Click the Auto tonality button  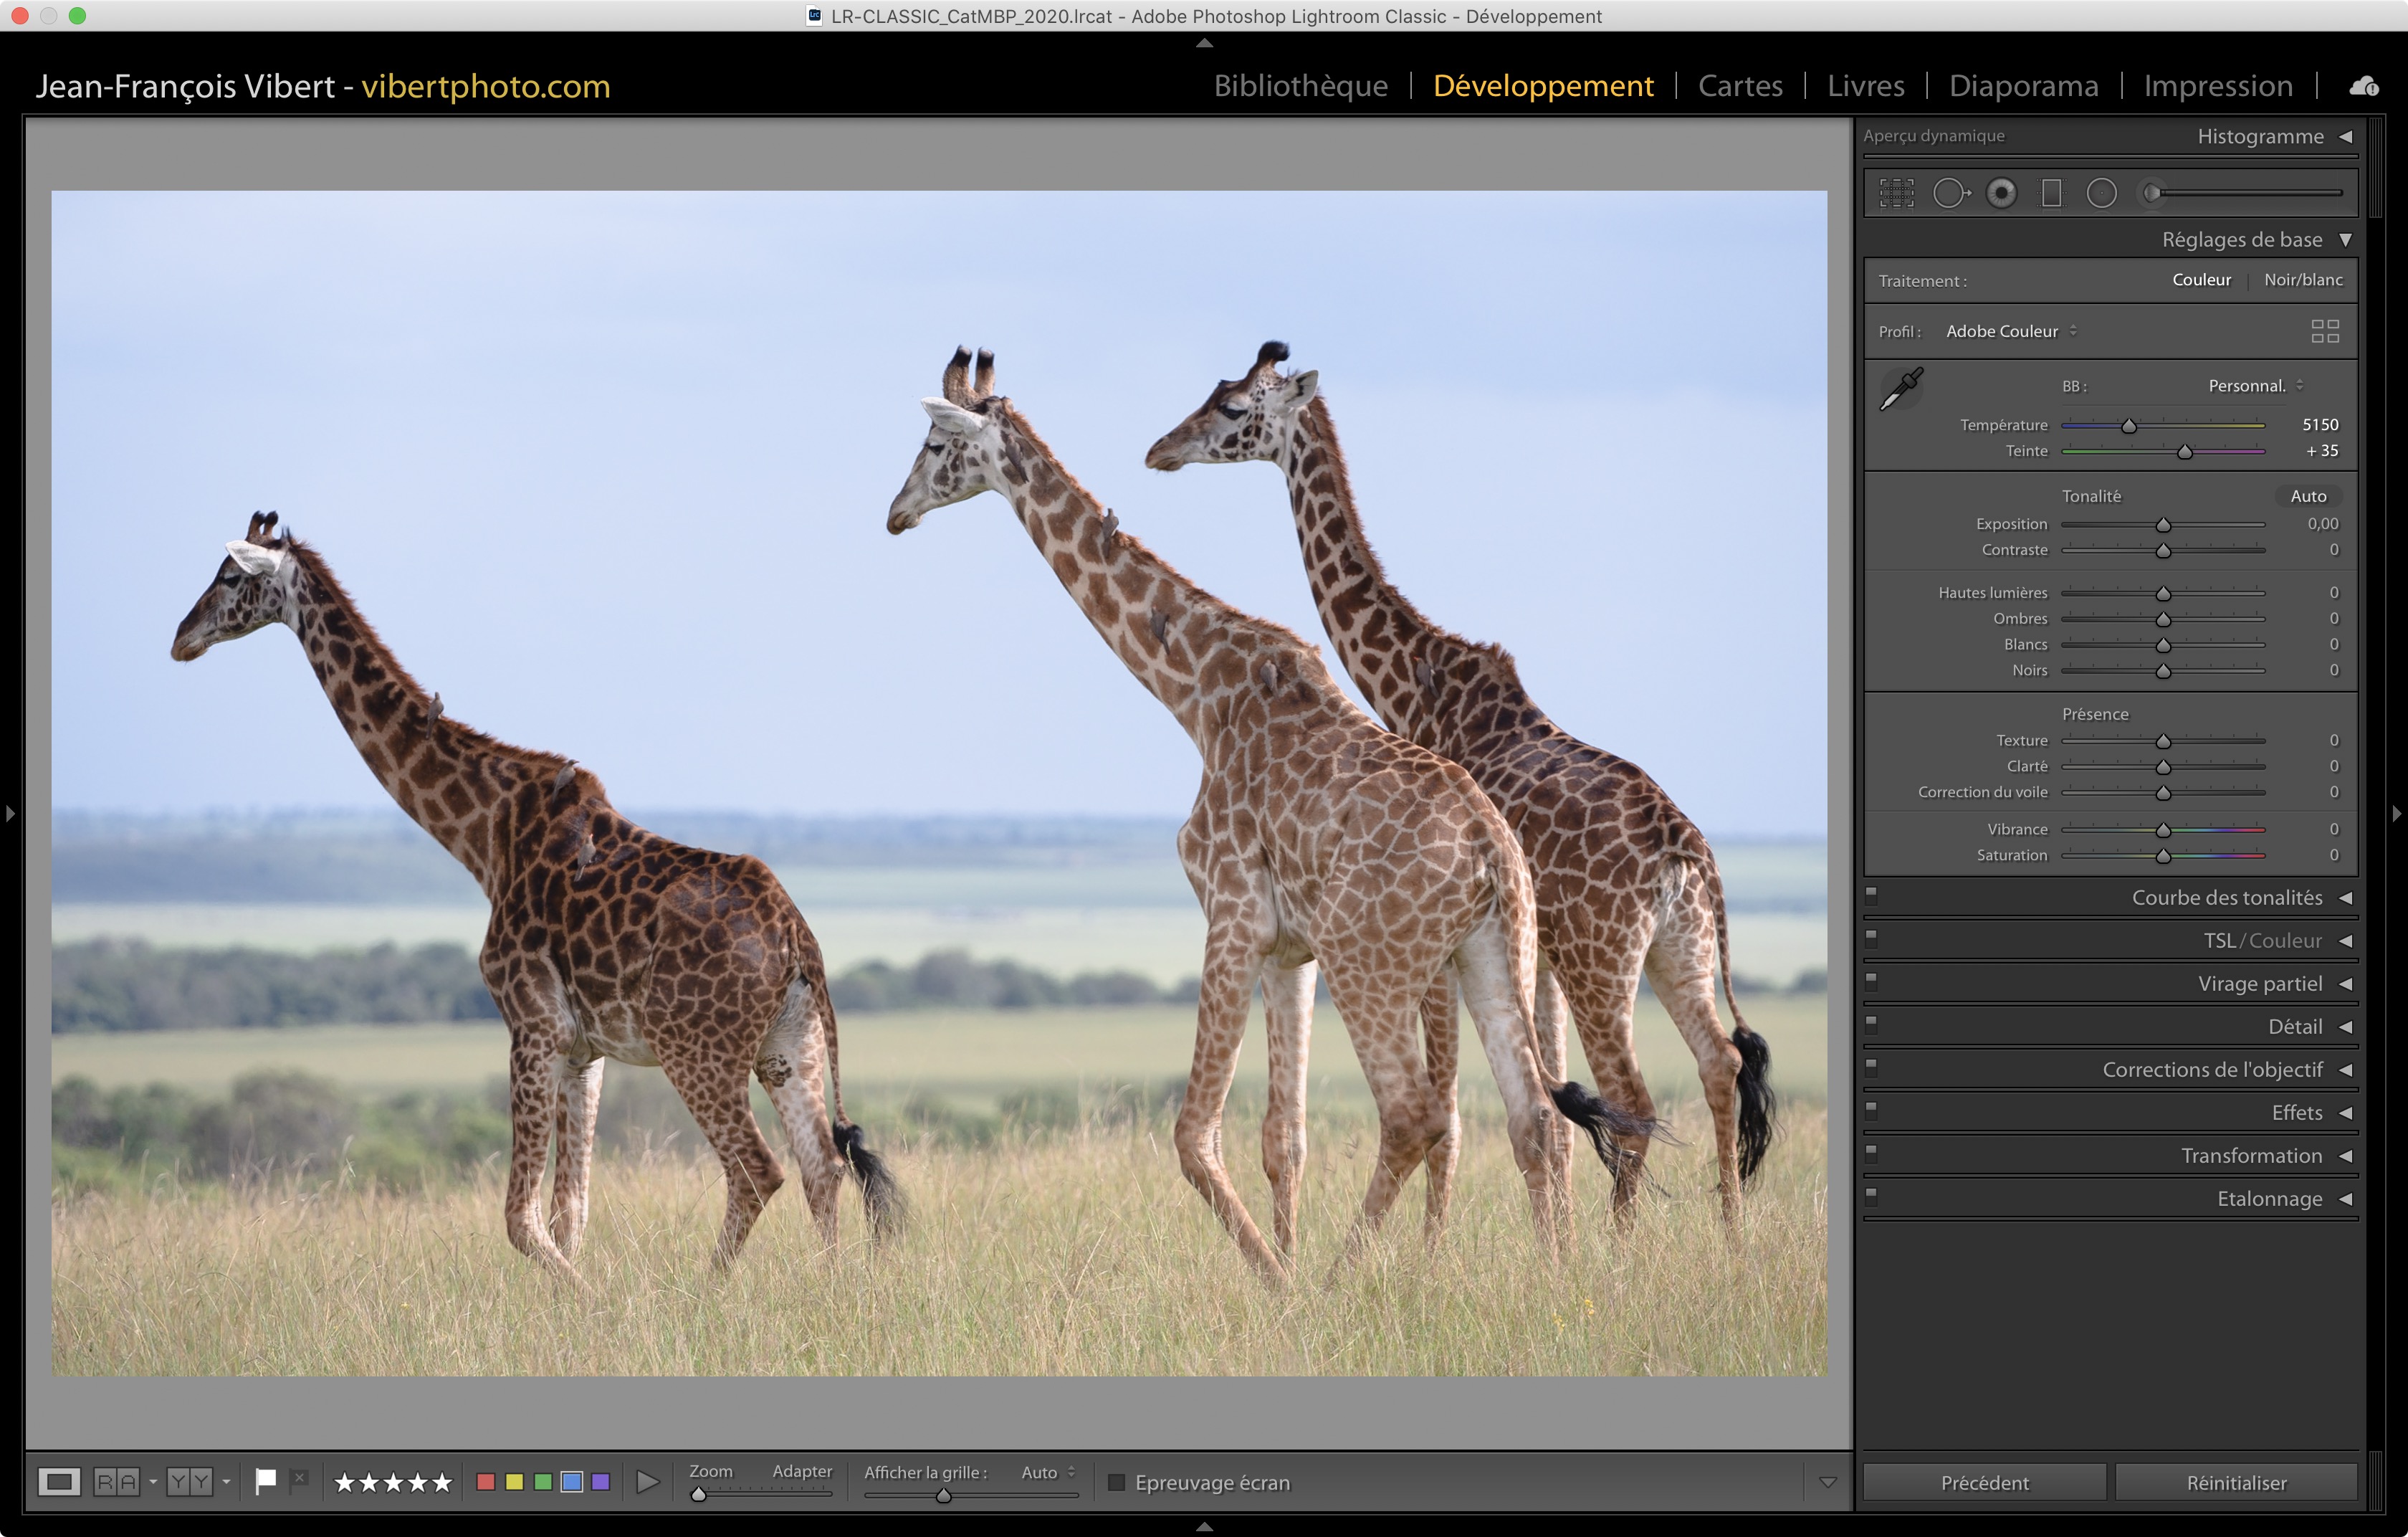click(2308, 496)
